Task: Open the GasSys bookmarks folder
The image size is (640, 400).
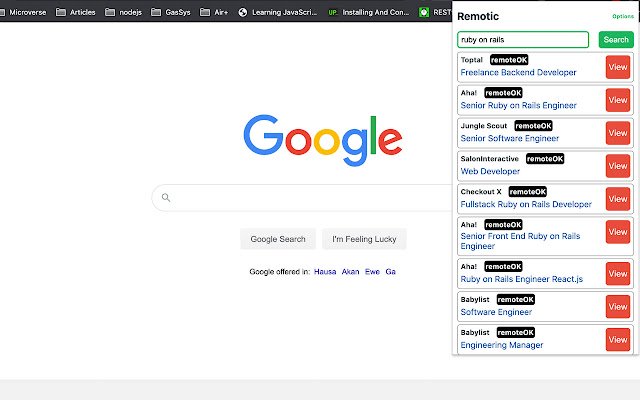Action: 171,12
